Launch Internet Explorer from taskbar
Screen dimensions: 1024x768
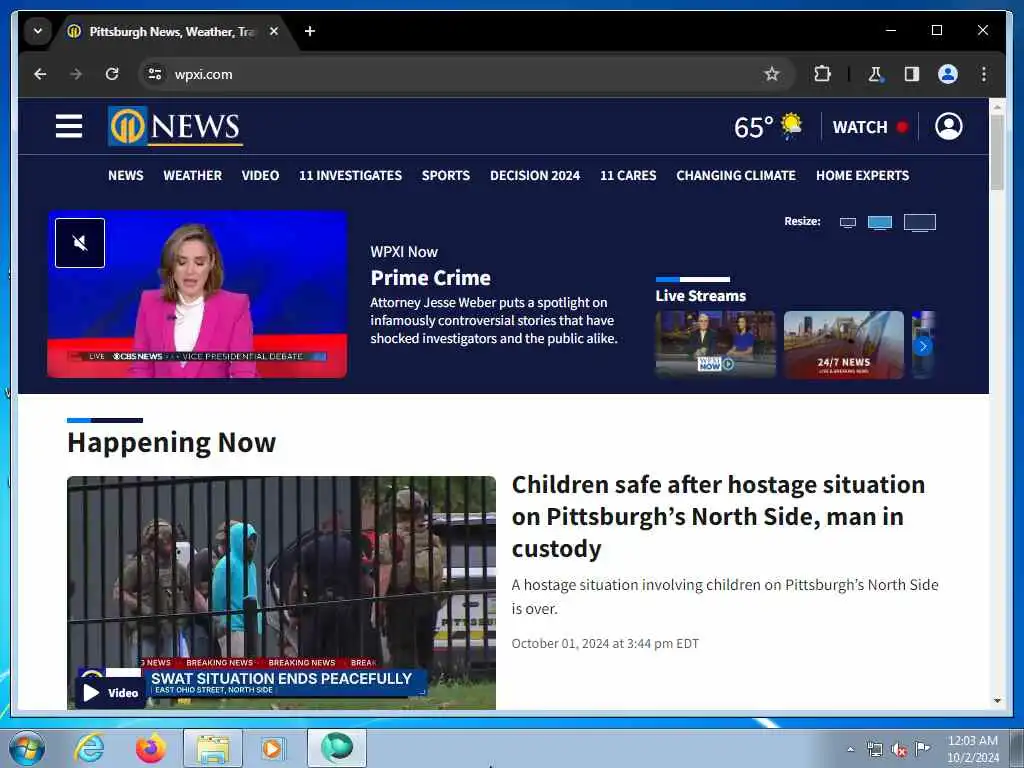(x=89, y=748)
